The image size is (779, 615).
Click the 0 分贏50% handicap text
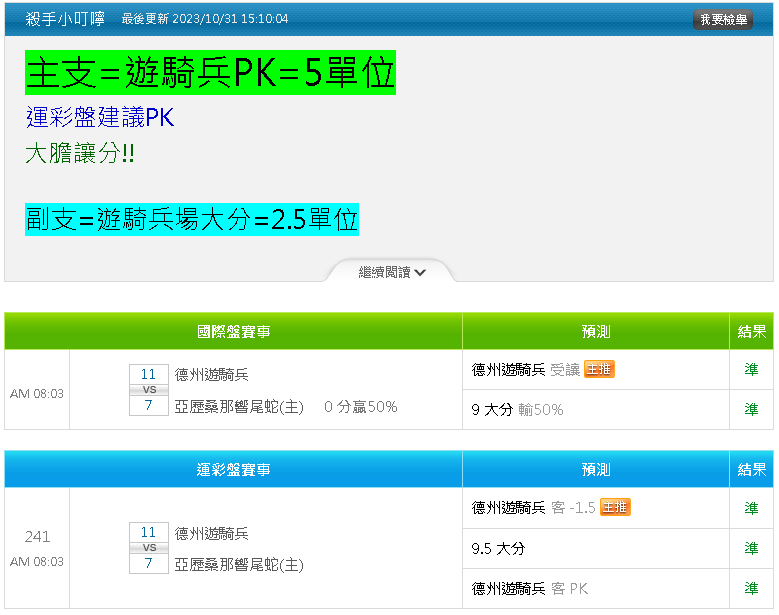point(361,407)
